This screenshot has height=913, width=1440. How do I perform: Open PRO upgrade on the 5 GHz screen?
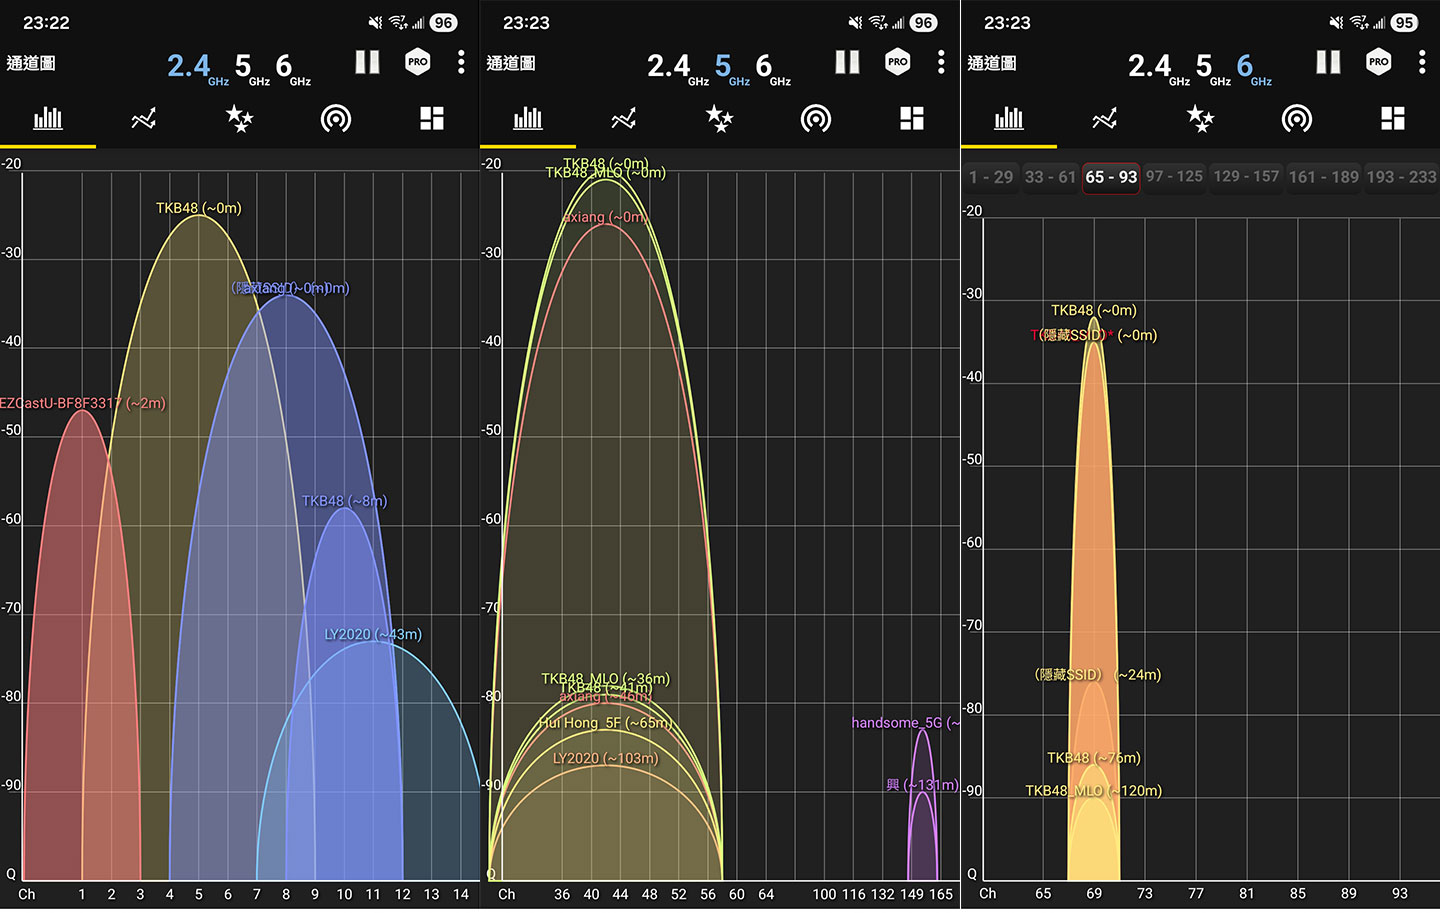[898, 62]
